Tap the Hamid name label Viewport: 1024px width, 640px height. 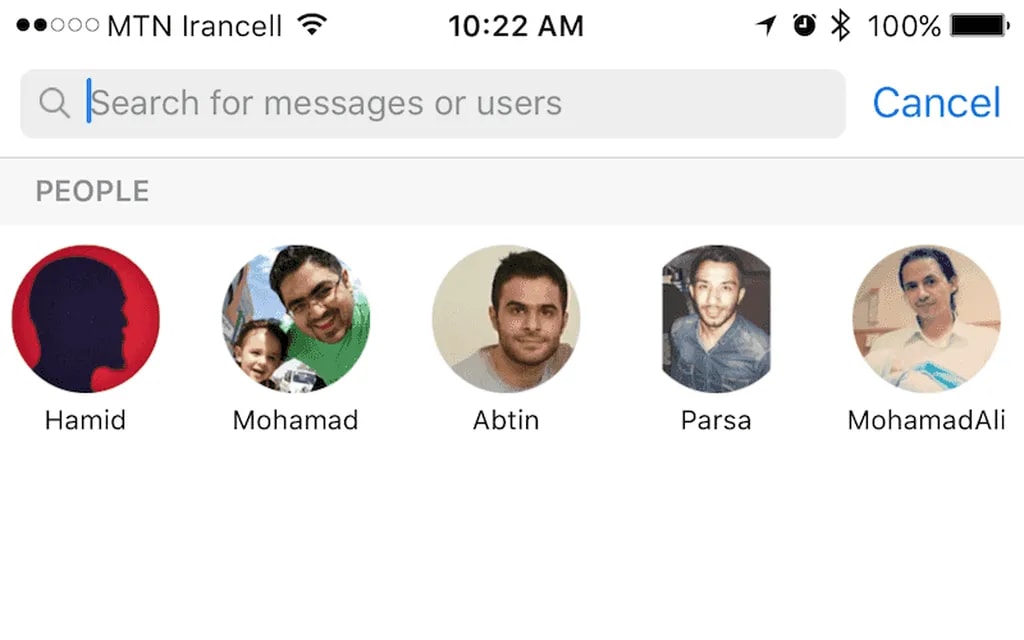pyautogui.click(x=86, y=420)
